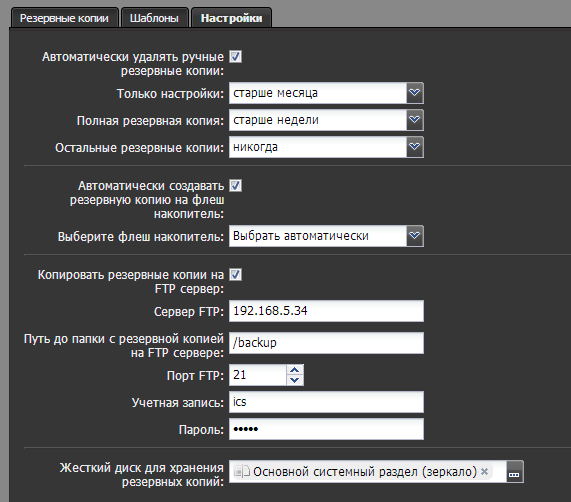Switch to the Резервные копии tab
The width and height of the screenshot is (571, 502).
[64, 18]
